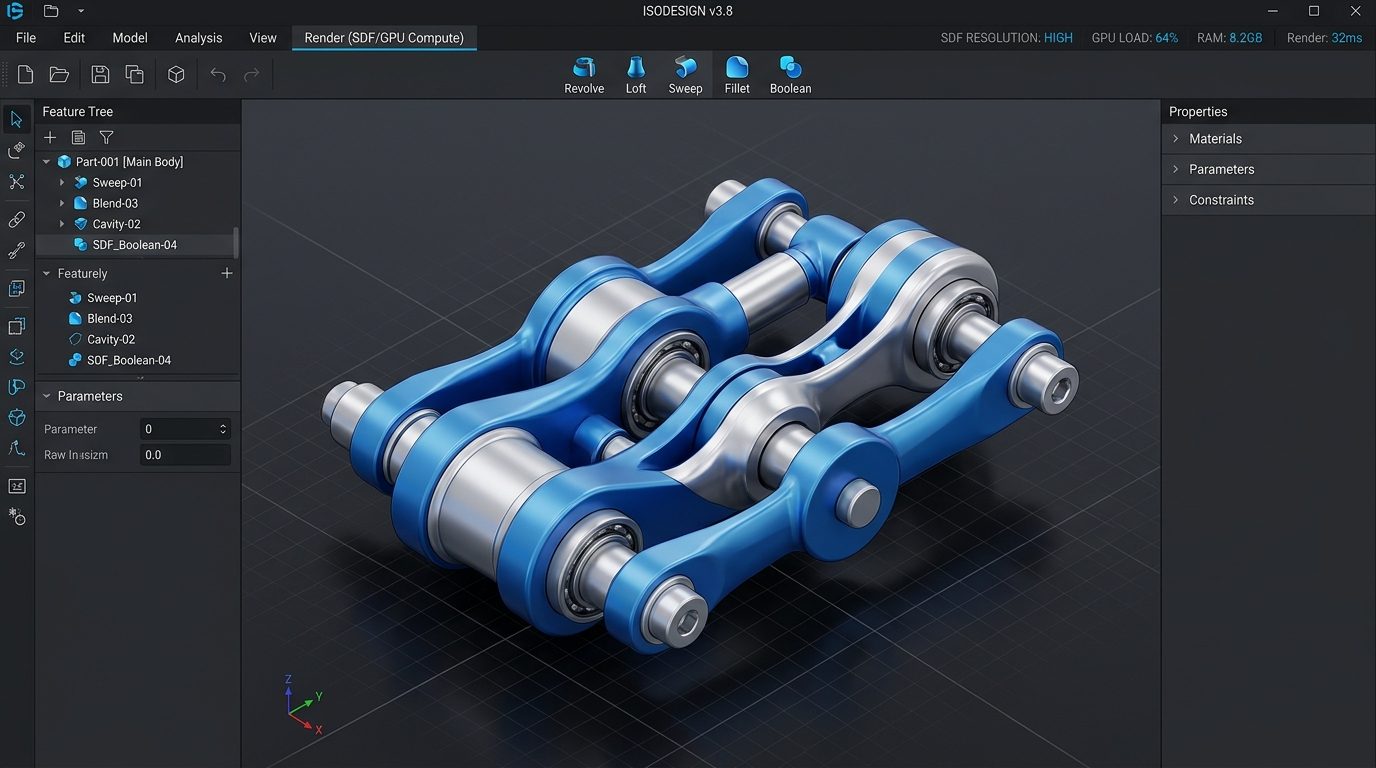Open the Analysis menu
Image resolution: width=1376 pixels, height=768 pixels.
coord(199,38)
